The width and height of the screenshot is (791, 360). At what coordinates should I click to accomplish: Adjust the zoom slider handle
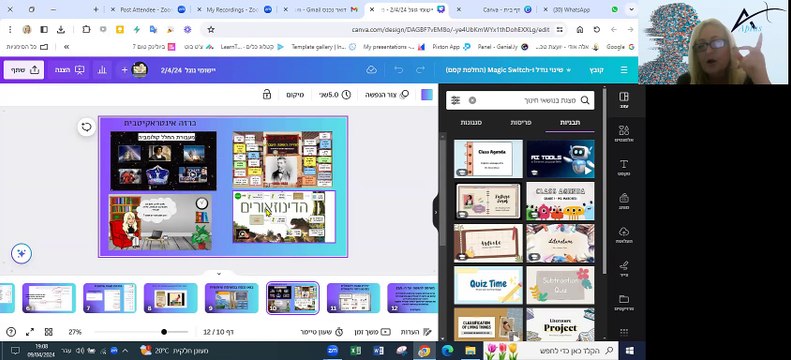[x=164, y=332]
